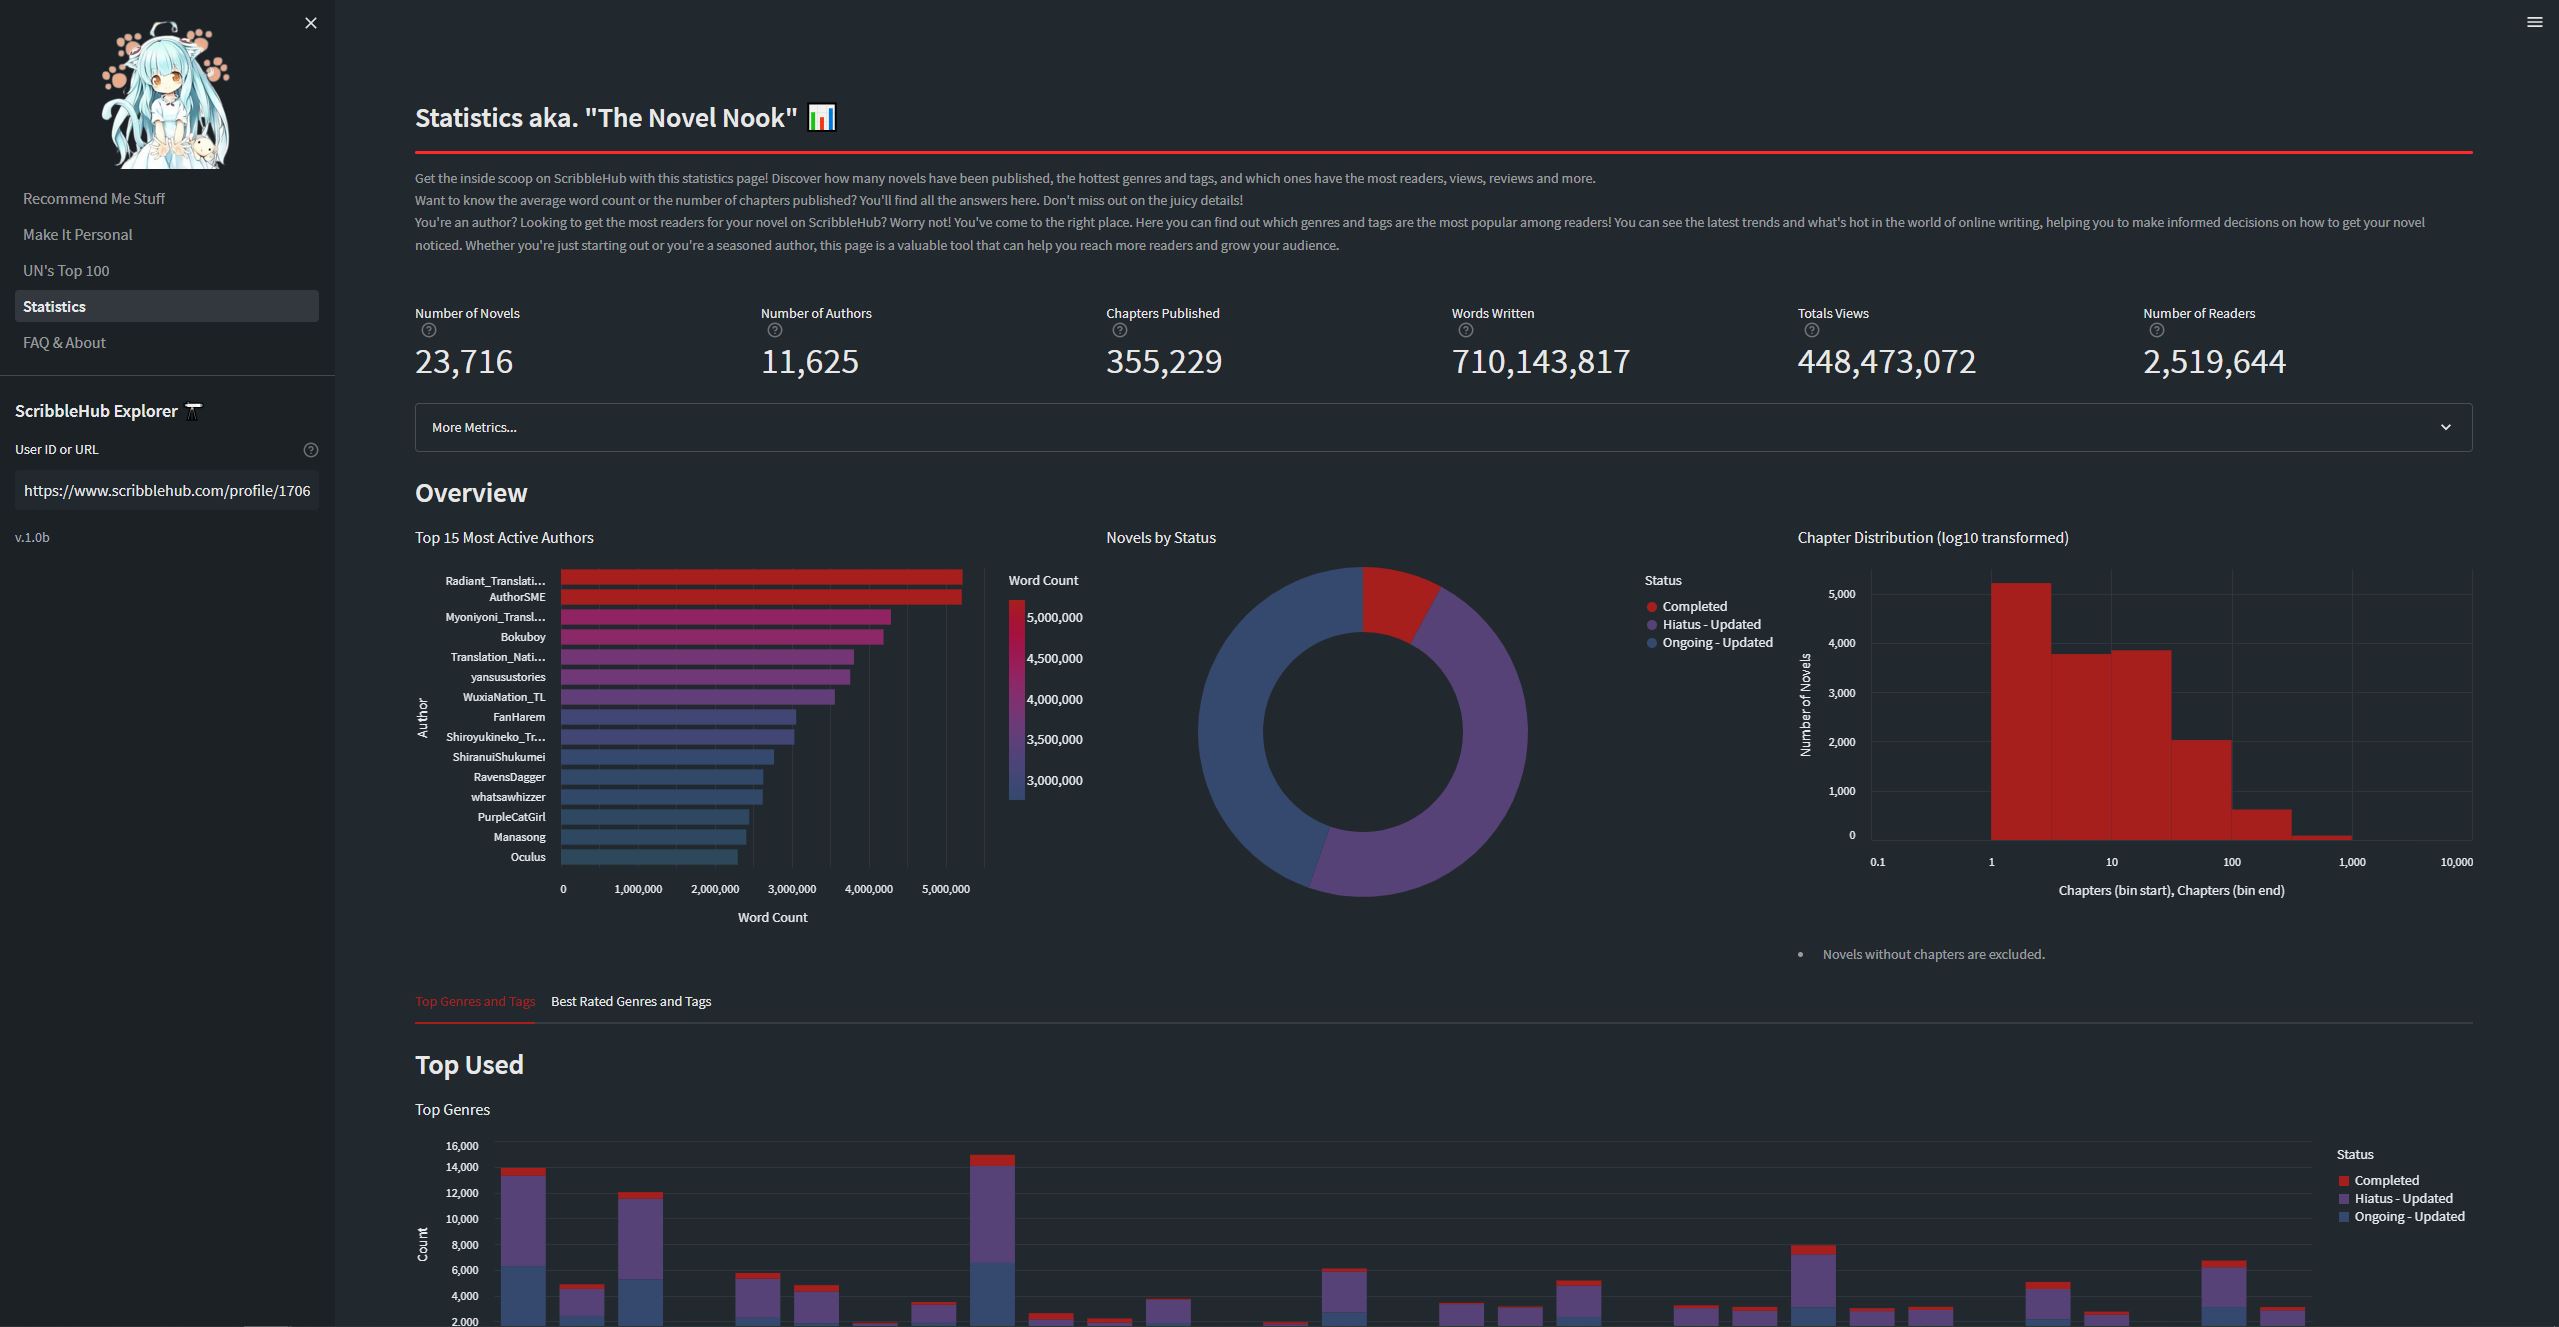Click help icon under Number of Novels

429,331
